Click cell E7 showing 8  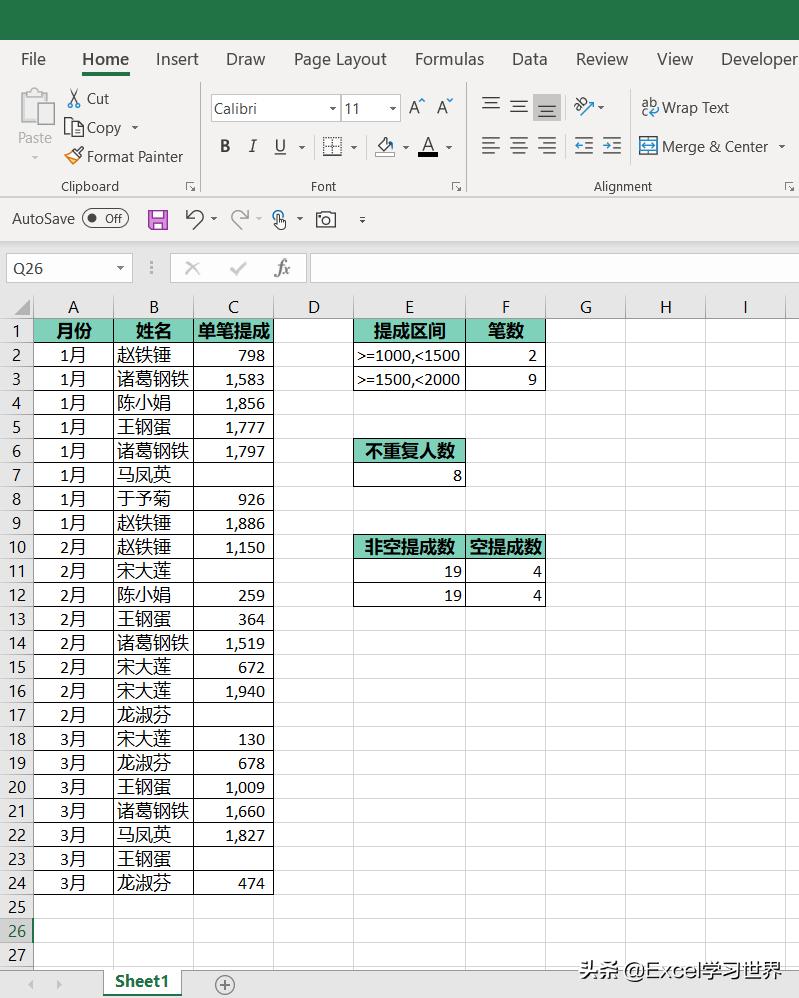click(x=409, y=475)
